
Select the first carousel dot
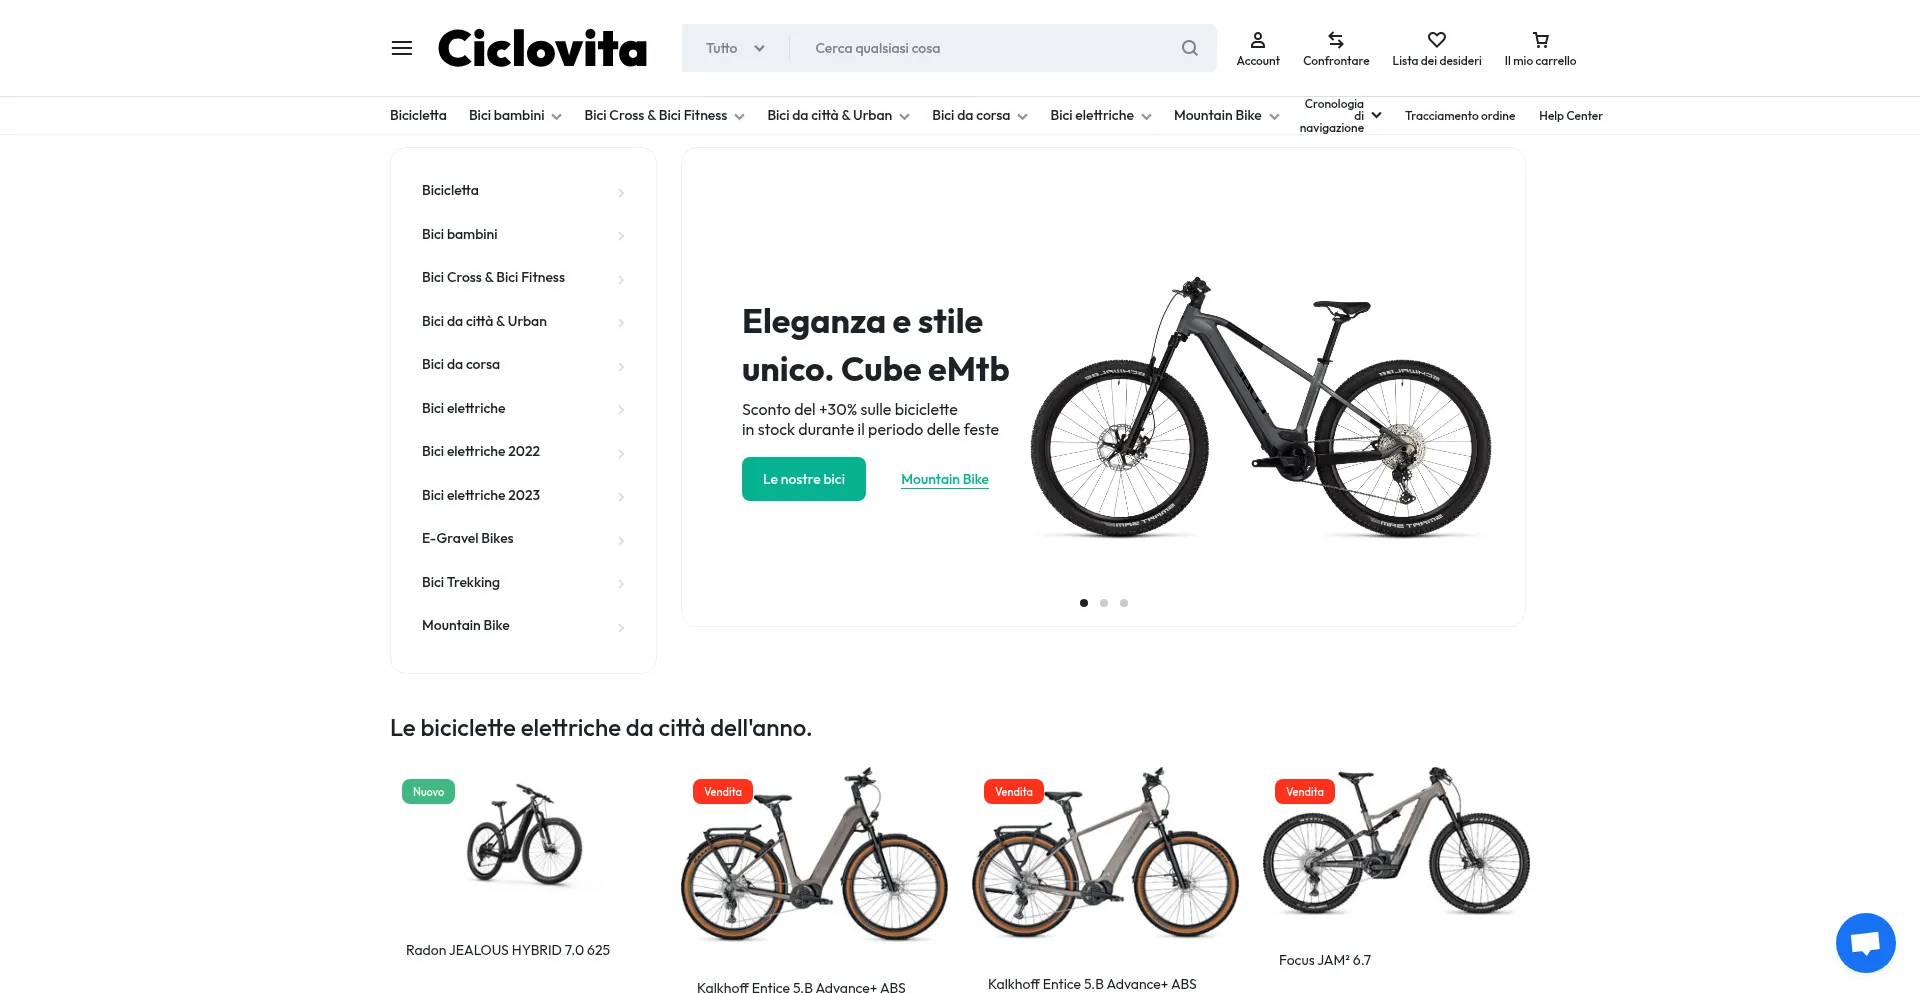click(x=1084, y=603)
